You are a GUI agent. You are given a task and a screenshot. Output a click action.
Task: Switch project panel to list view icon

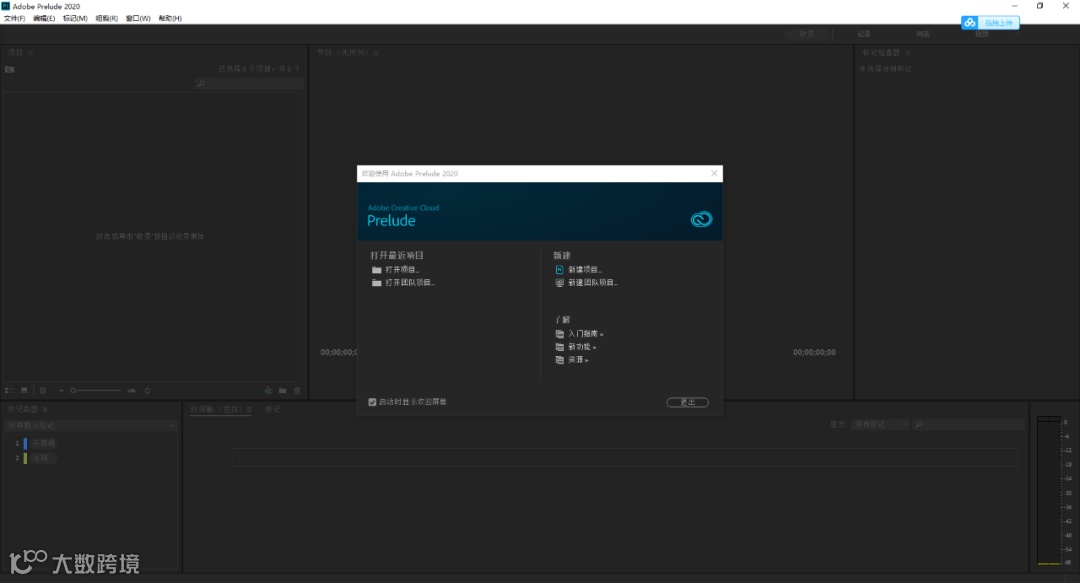tap(9, 390)
